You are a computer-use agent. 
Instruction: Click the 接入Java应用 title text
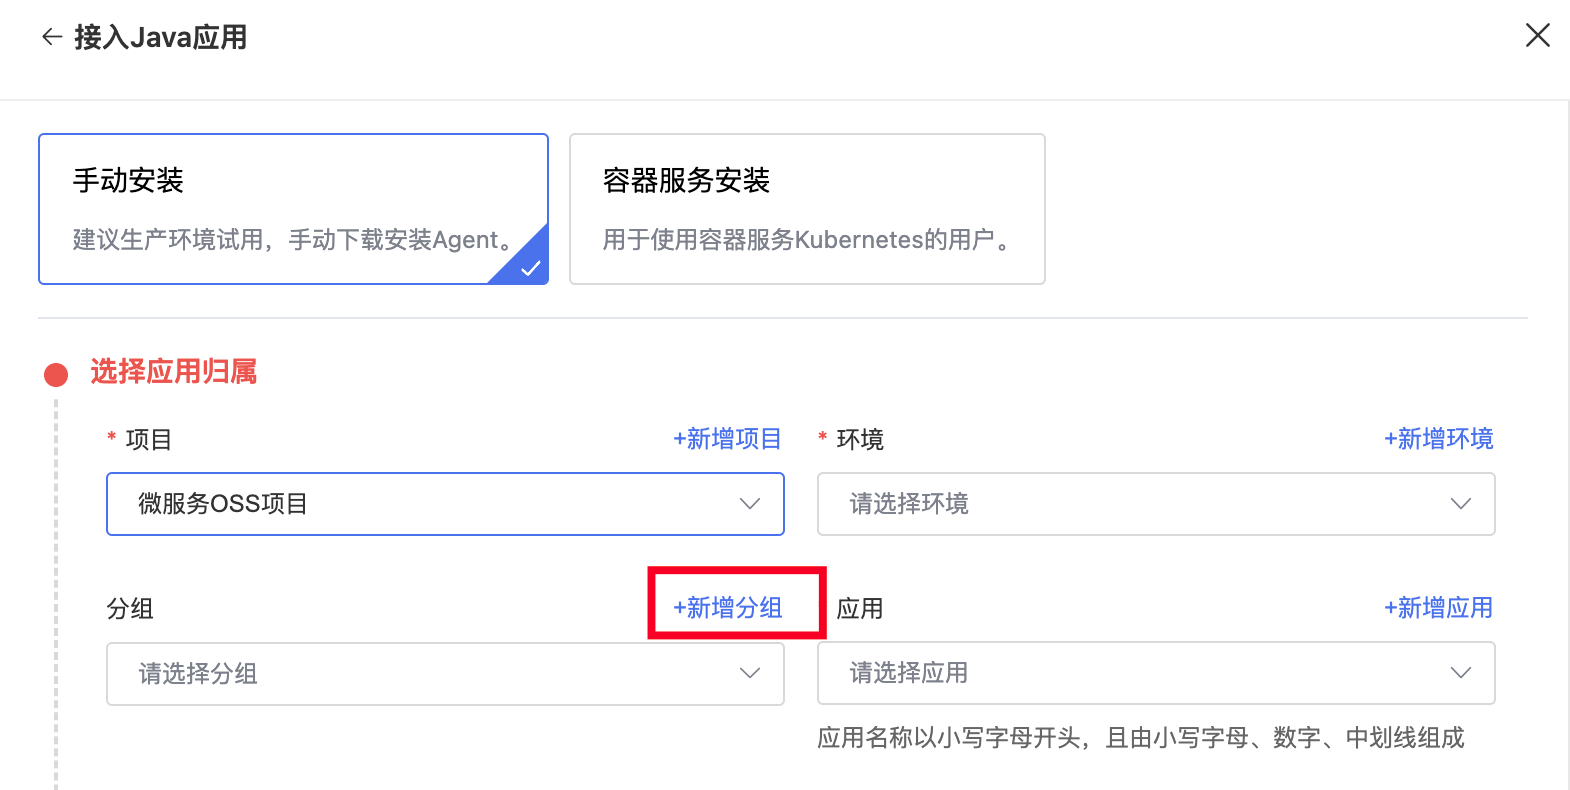(161, 37)
